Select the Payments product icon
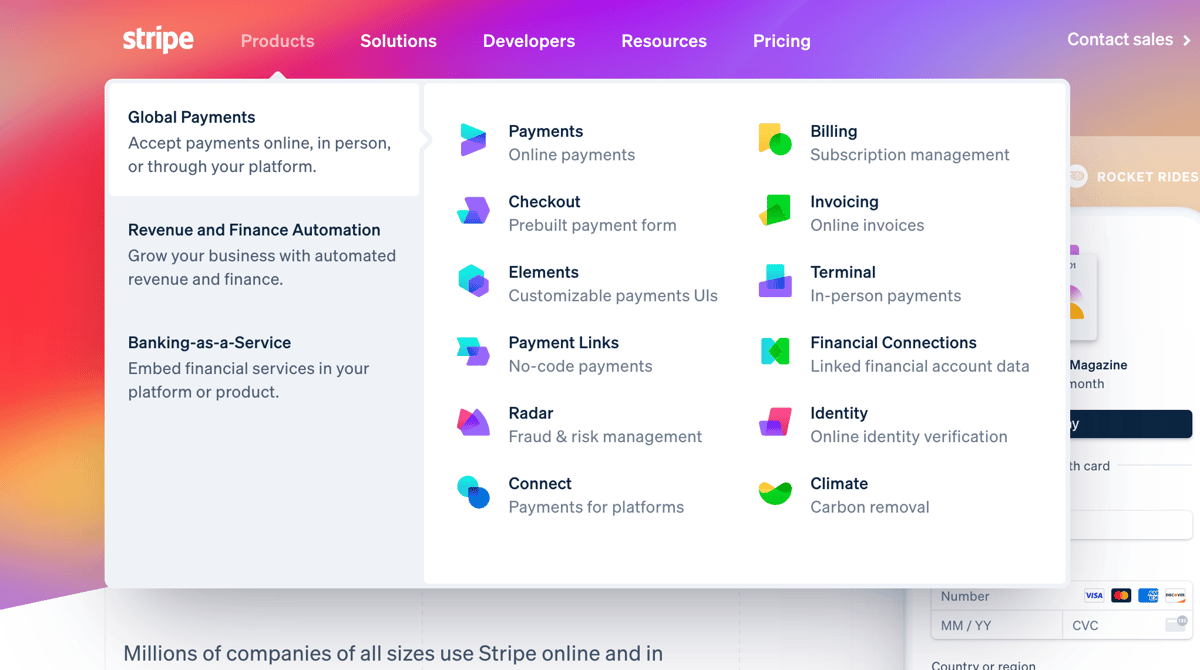The height and width of the screenshot is (670, 1200). (x=473, y=141)
